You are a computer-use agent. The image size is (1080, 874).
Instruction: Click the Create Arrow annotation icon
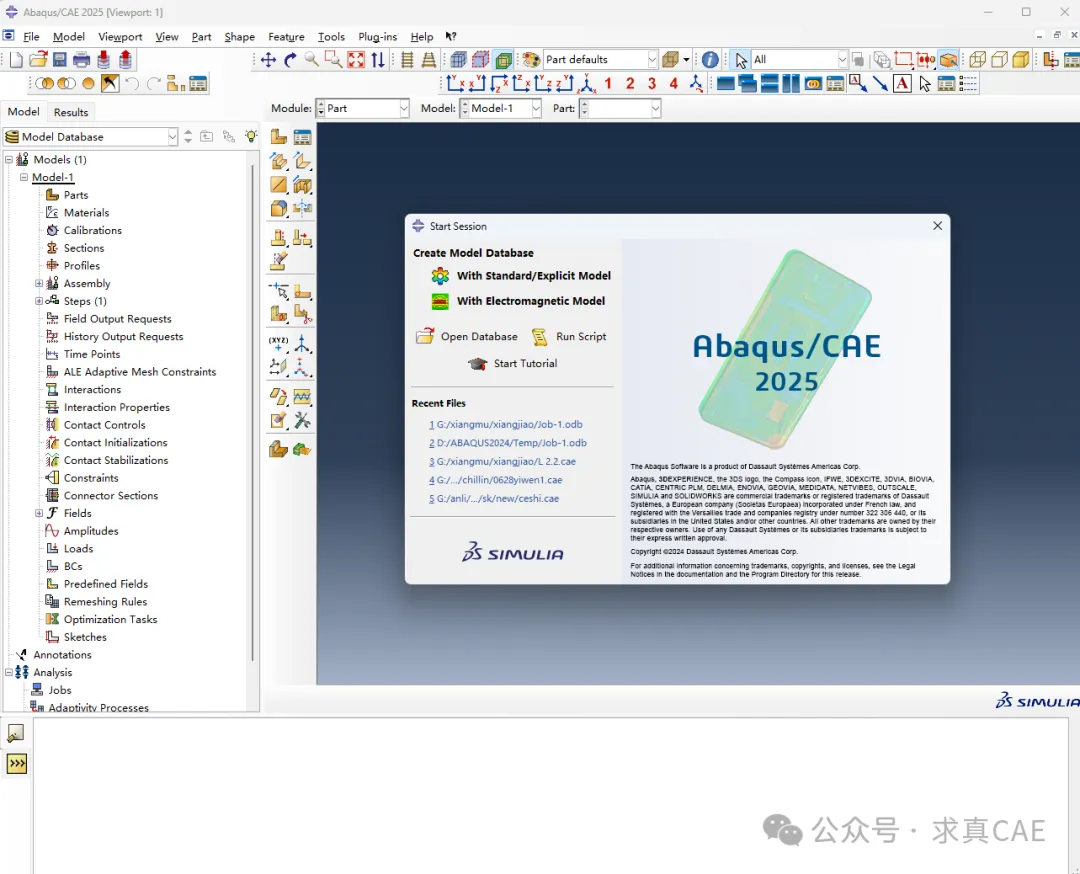pos(880,84)
